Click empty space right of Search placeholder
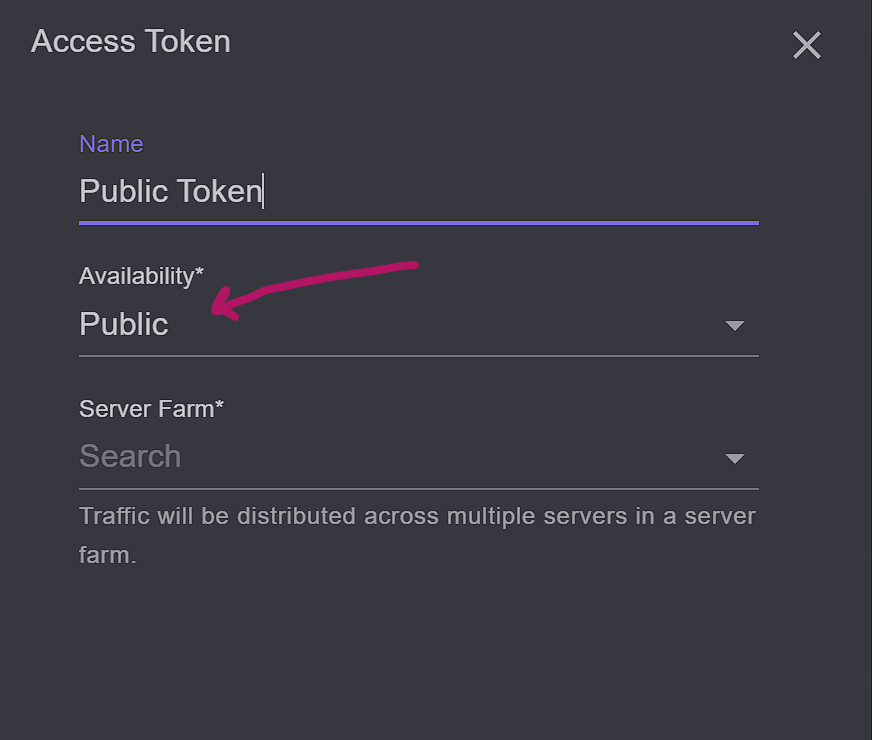 450,457
